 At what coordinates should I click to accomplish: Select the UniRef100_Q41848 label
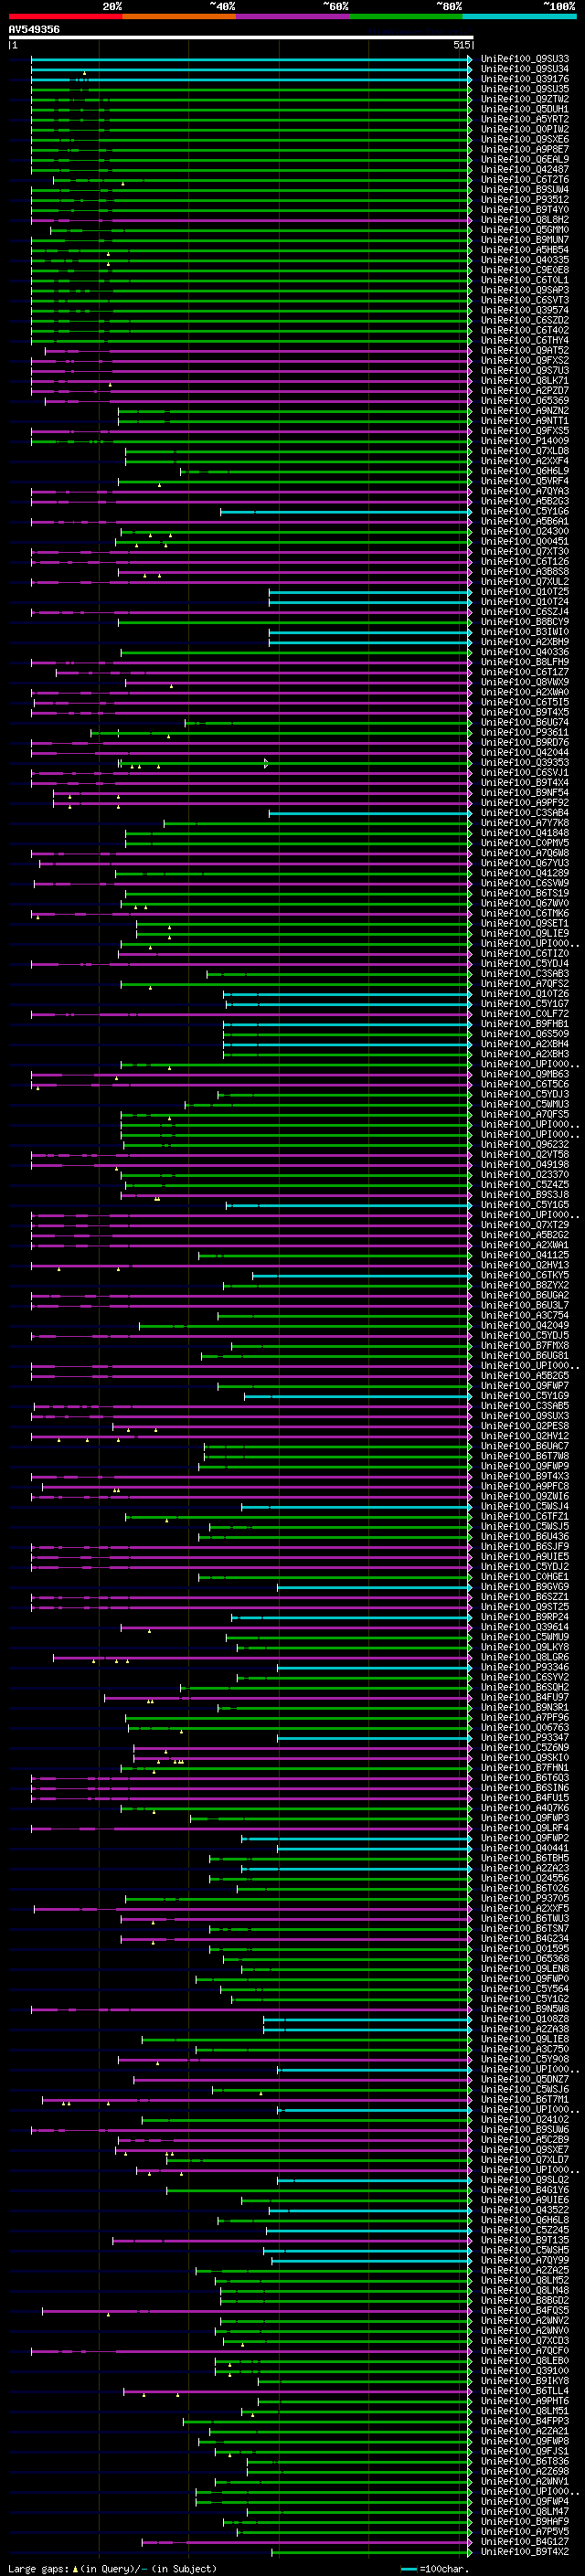pos(524,833)
